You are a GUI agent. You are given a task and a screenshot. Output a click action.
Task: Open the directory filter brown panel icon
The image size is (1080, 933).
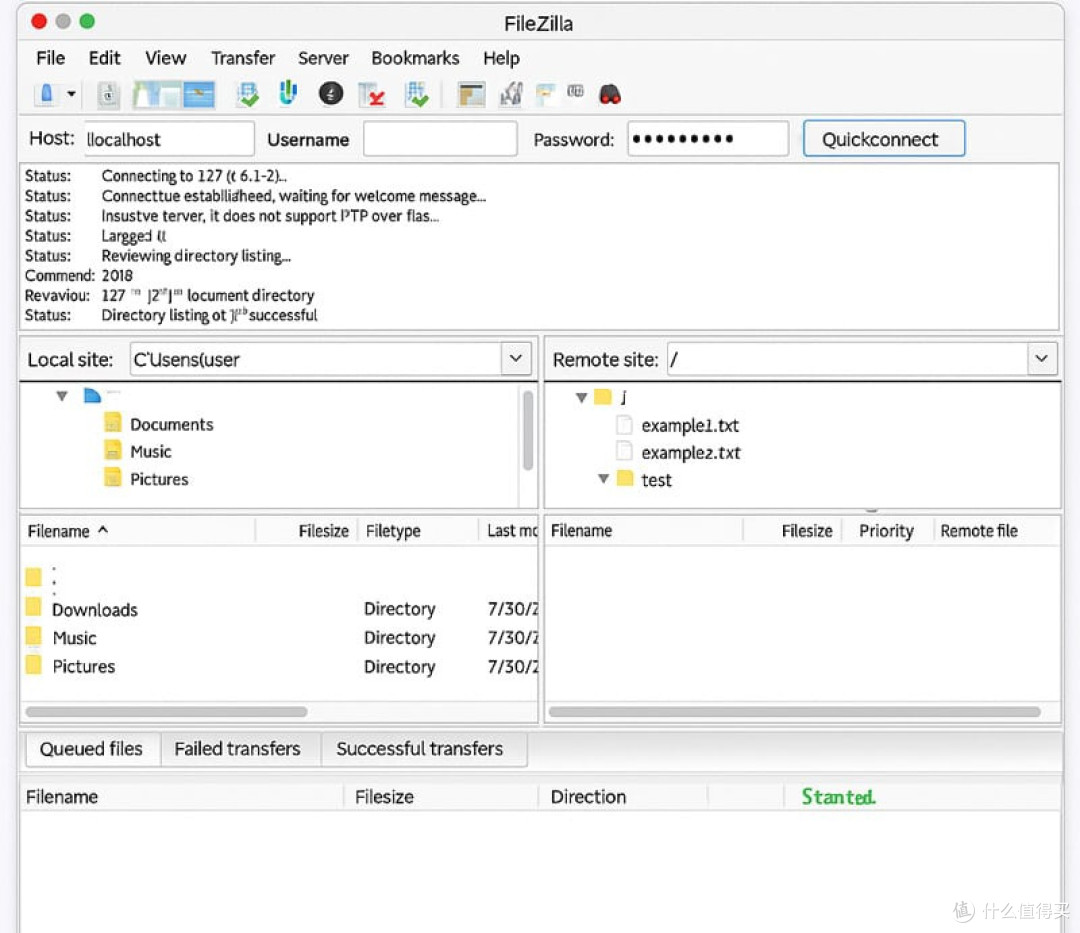(472, 94)
